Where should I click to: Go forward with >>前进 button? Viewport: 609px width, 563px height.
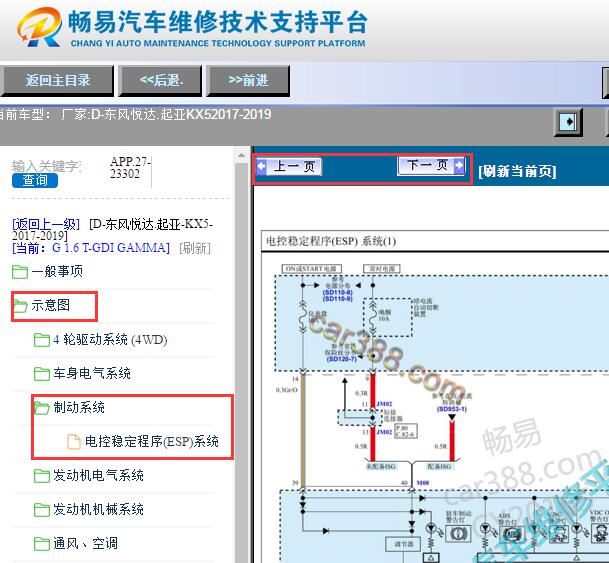coord(248,81)
